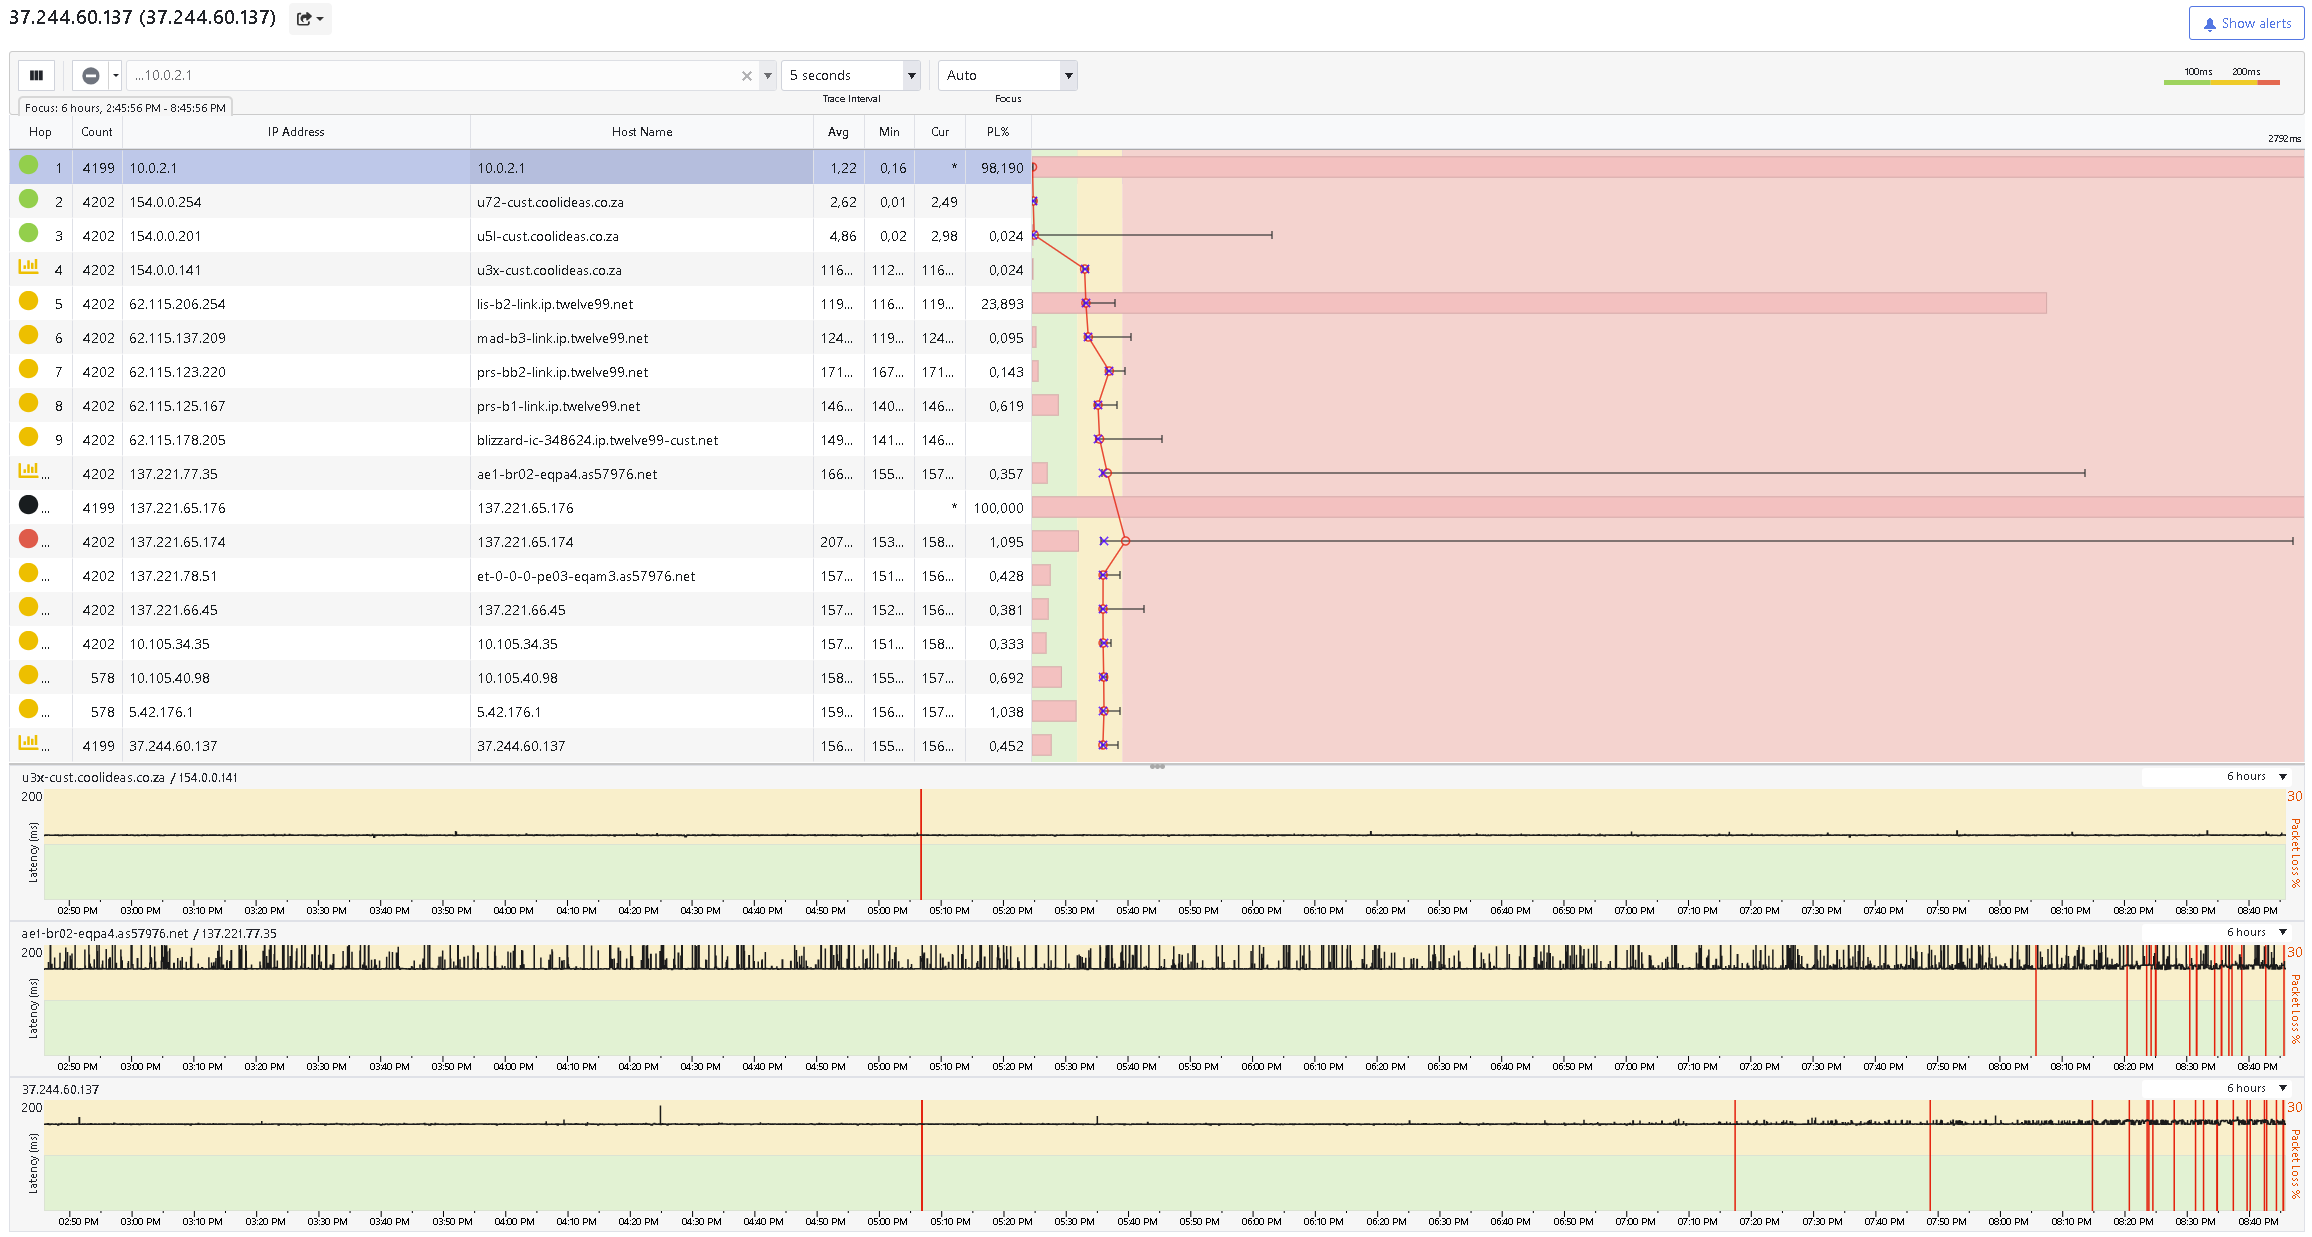The image size is (2312, 1237).
Task: Toggle black status circle for 137.221.65.176
Action: click(x=28, y=505)
